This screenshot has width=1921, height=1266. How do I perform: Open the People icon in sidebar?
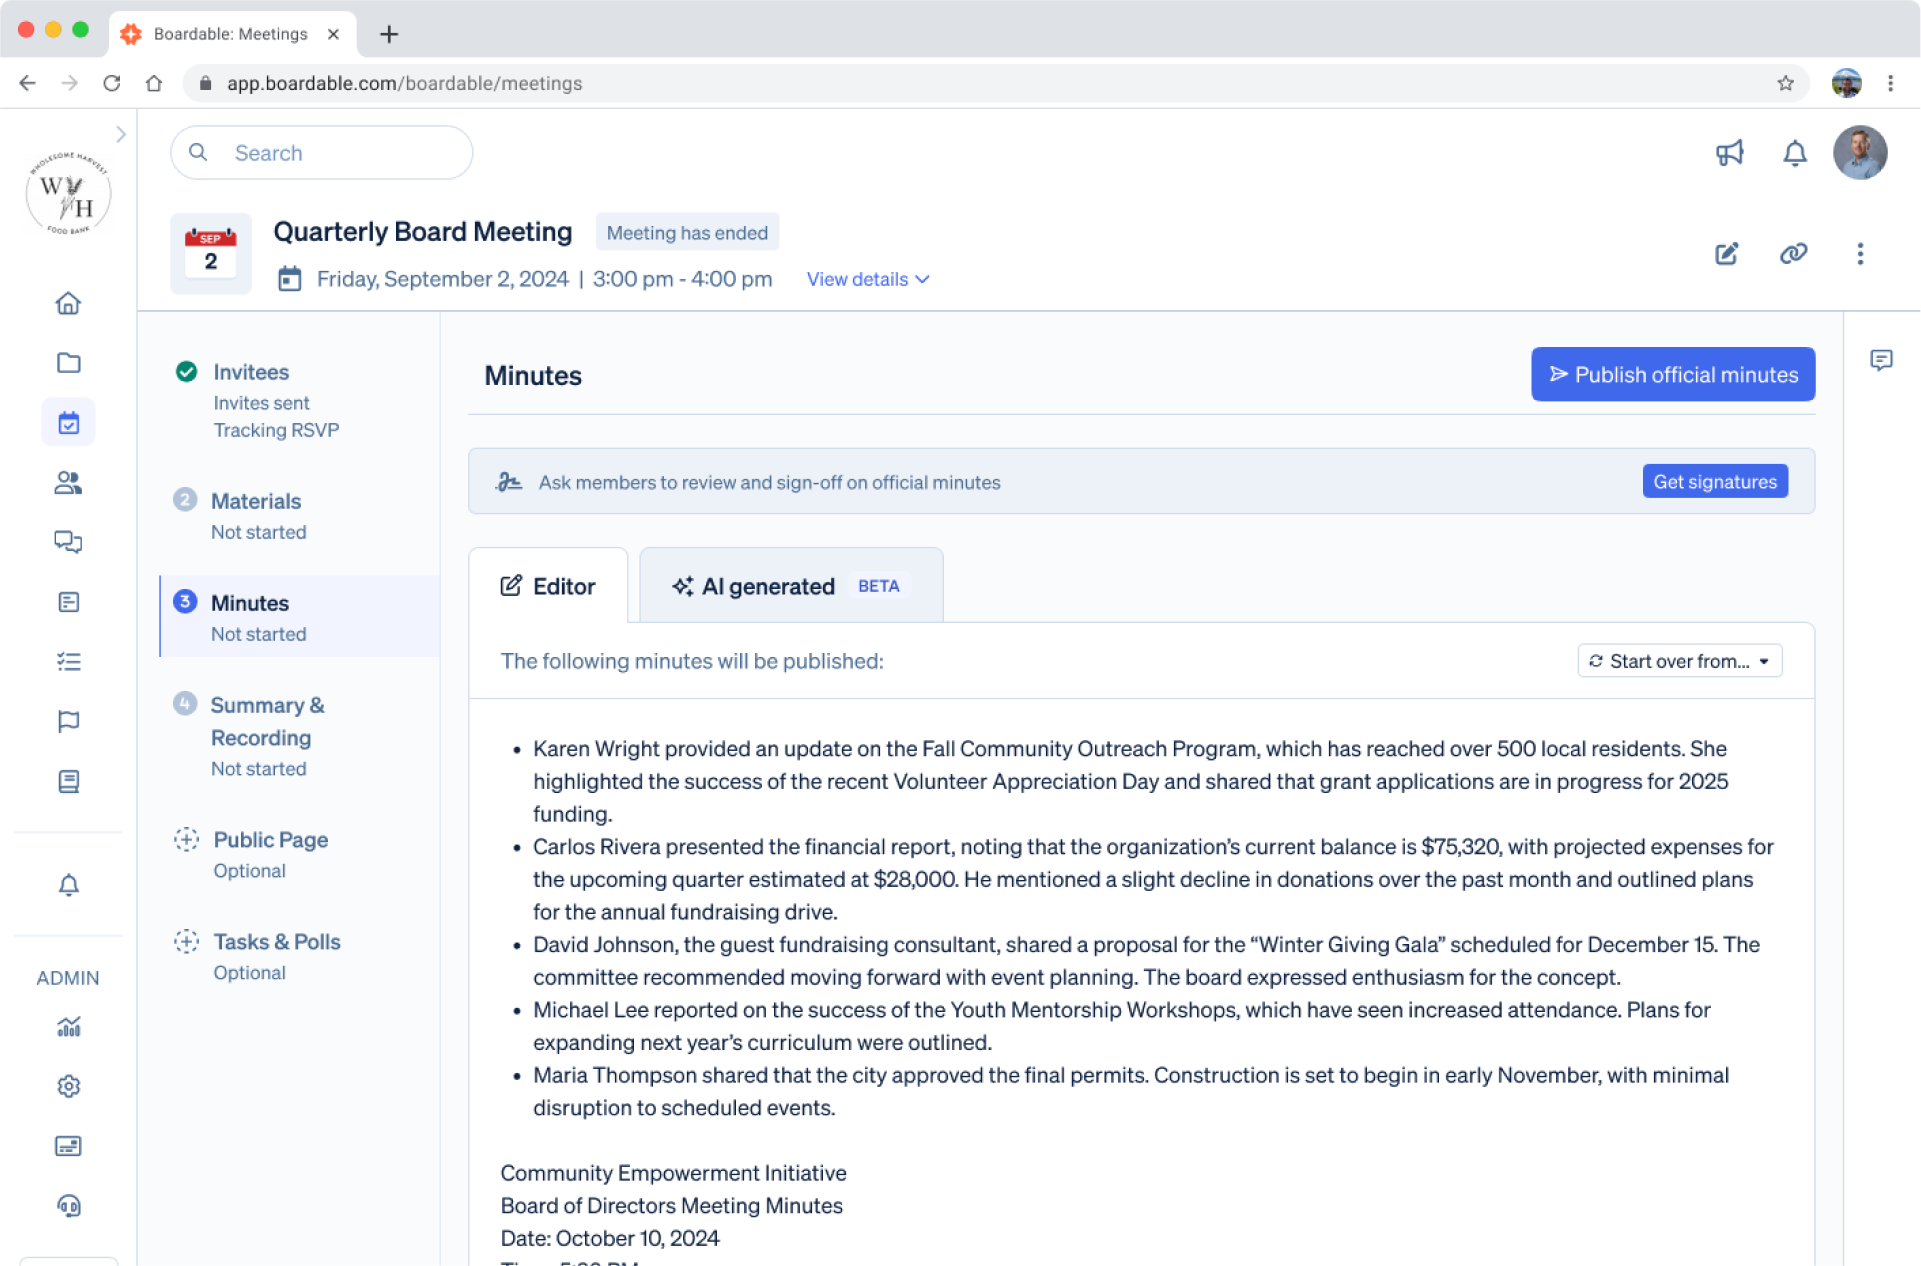(68, 483)
